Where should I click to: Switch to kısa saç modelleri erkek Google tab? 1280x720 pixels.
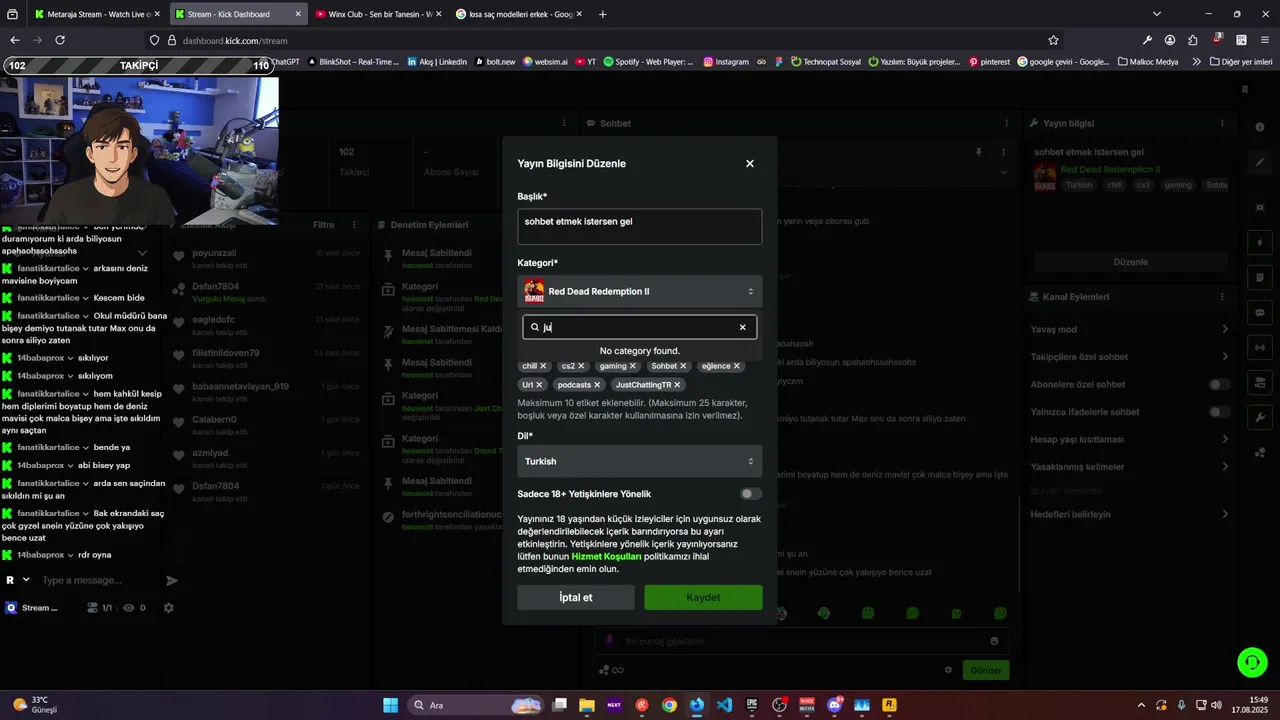pos(518,14)
